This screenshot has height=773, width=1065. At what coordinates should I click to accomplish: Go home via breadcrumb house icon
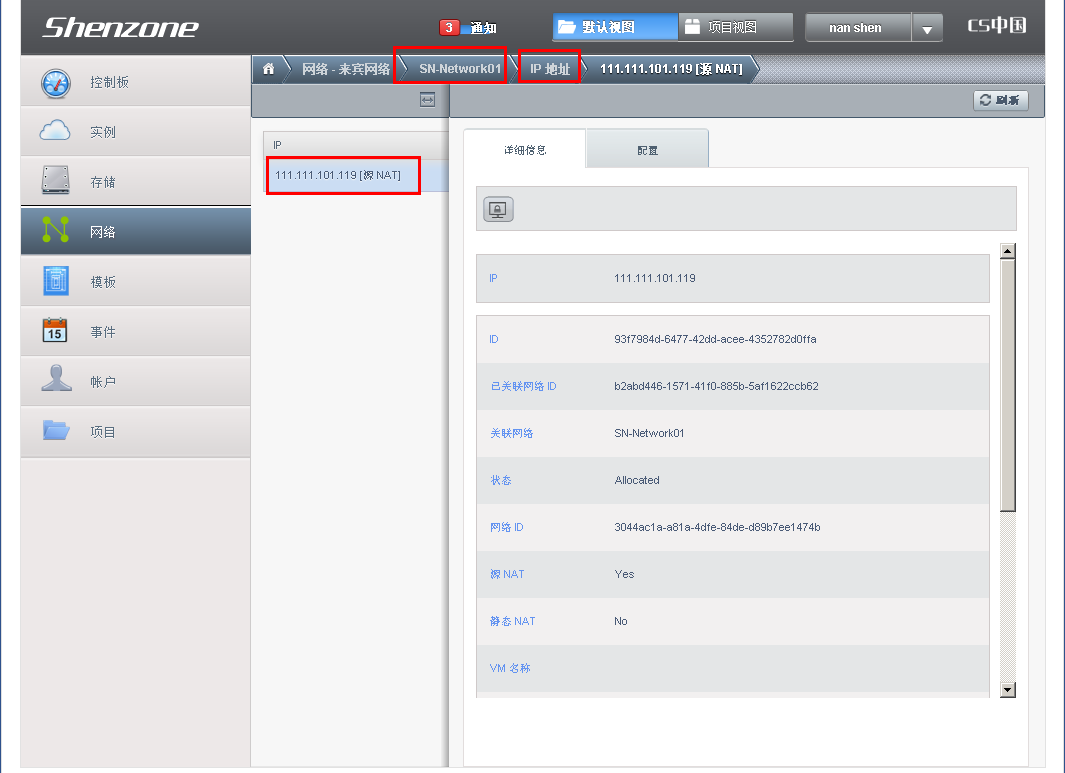coord(268,69)
